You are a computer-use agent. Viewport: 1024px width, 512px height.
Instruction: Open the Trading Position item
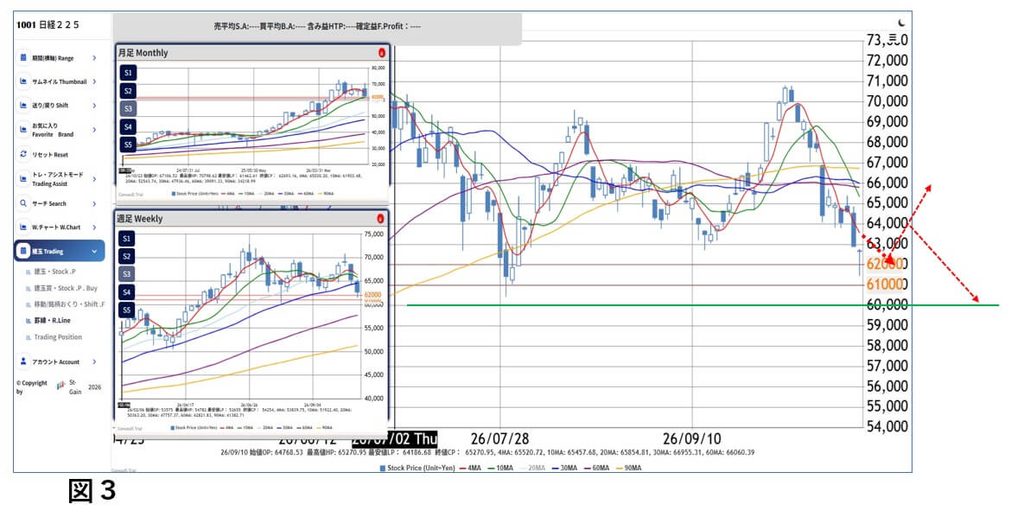pos(57,337)
